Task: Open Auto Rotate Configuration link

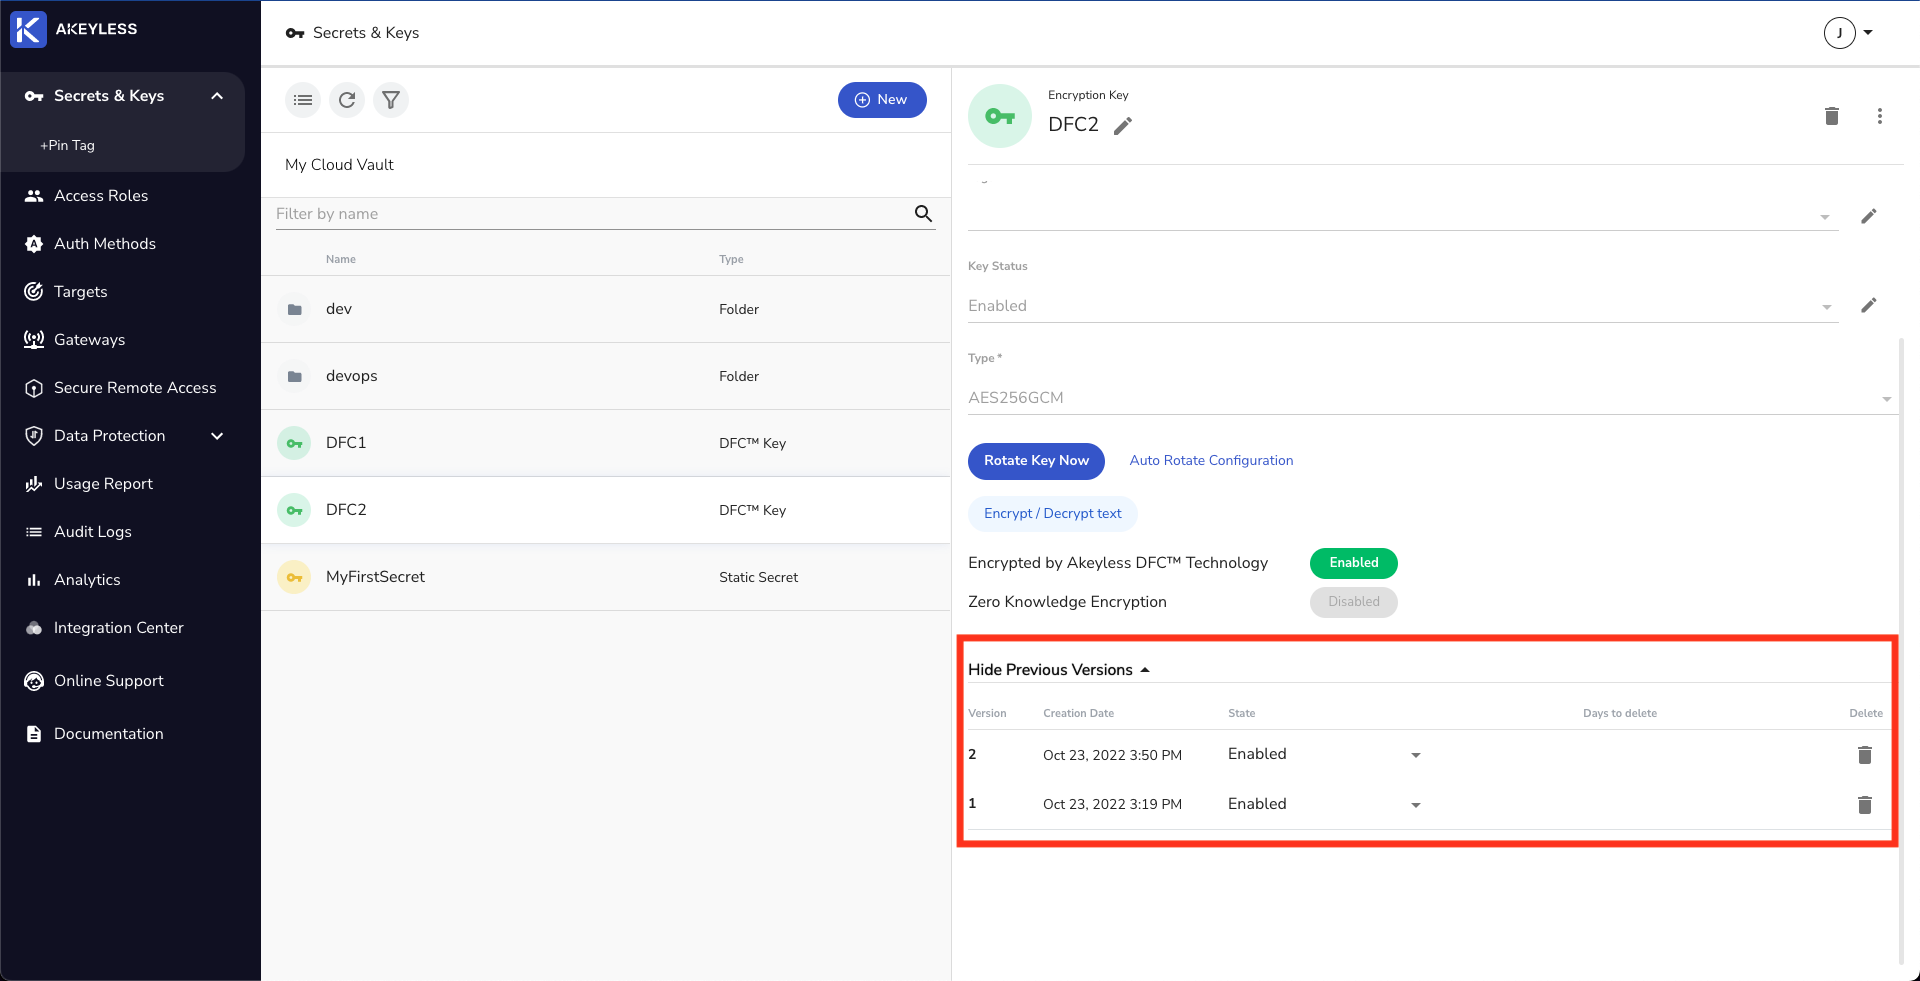Action: click(1211, 461)
